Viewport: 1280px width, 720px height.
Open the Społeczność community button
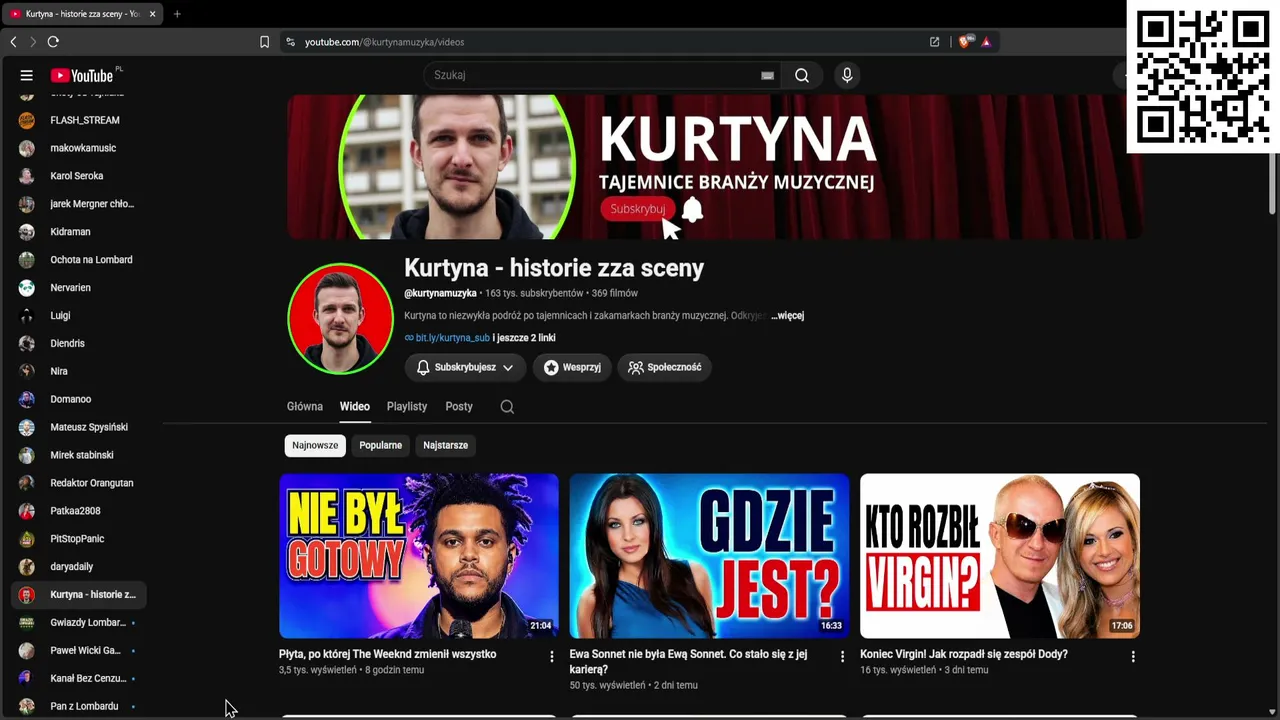coord(665,367)
